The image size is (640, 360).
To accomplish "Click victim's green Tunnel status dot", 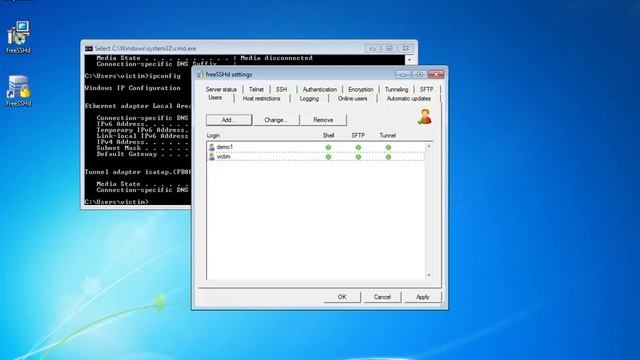I will (388, 157).
